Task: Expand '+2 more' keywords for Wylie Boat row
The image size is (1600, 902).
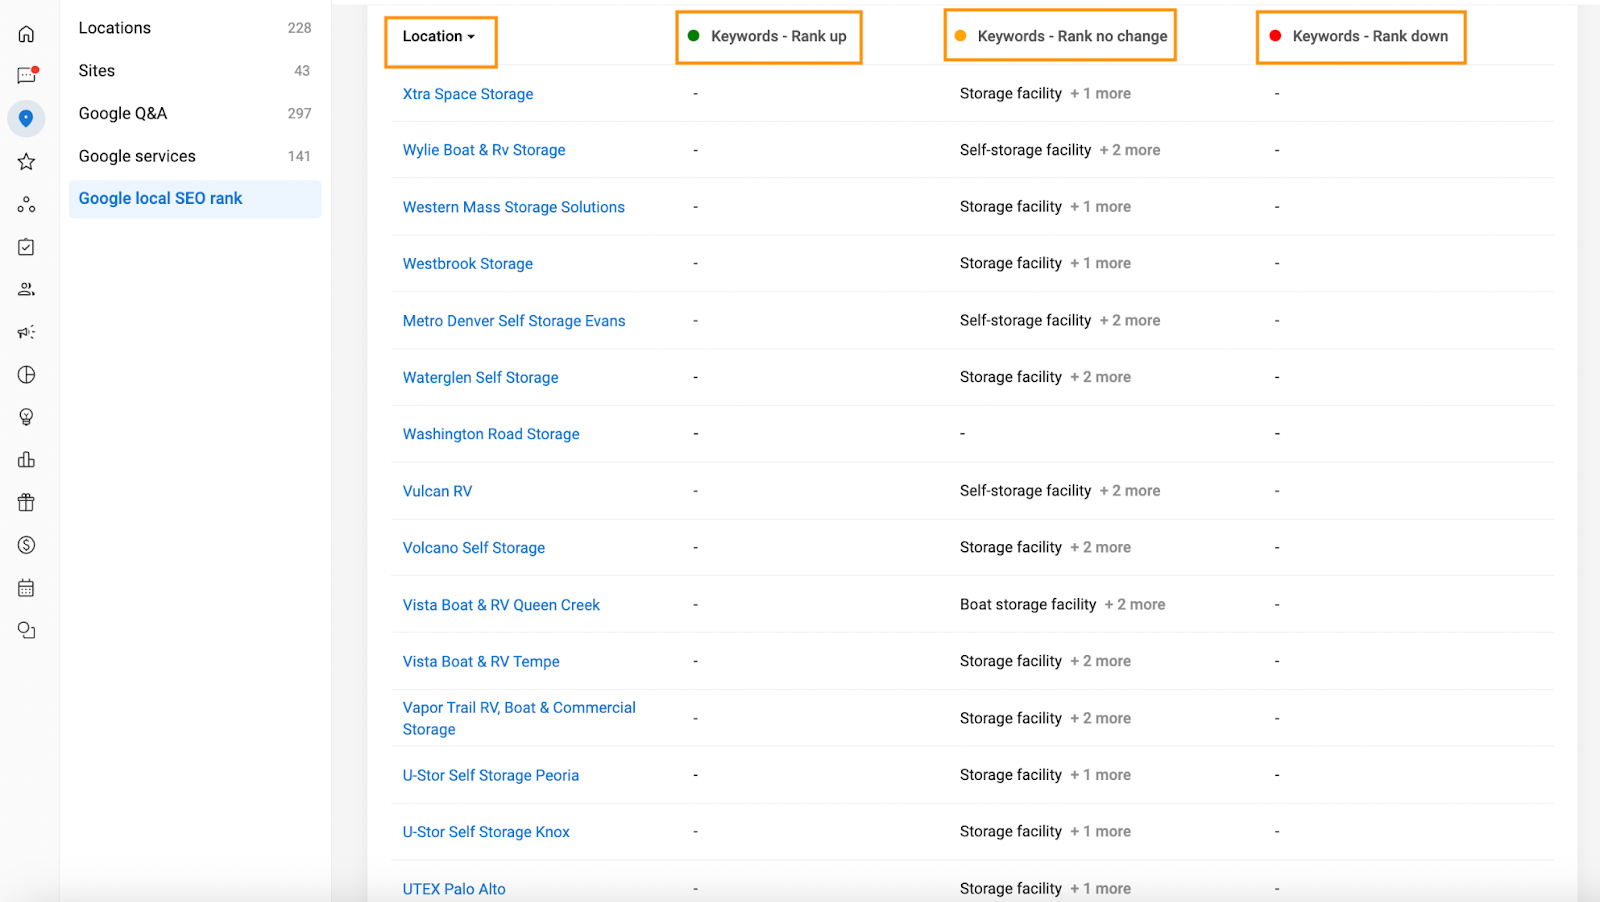Action: 1130,150
